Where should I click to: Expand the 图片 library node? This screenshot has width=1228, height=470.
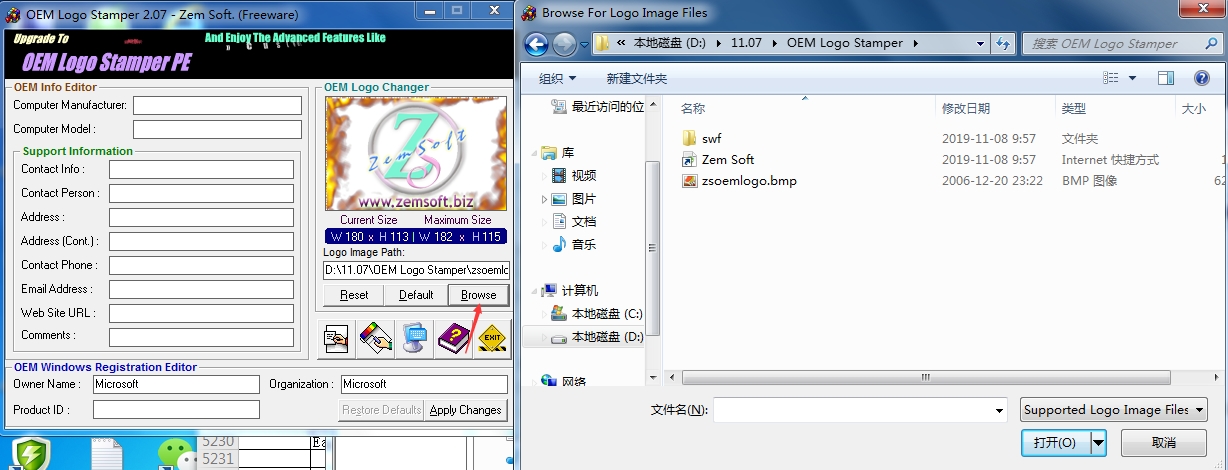[545, 199]
